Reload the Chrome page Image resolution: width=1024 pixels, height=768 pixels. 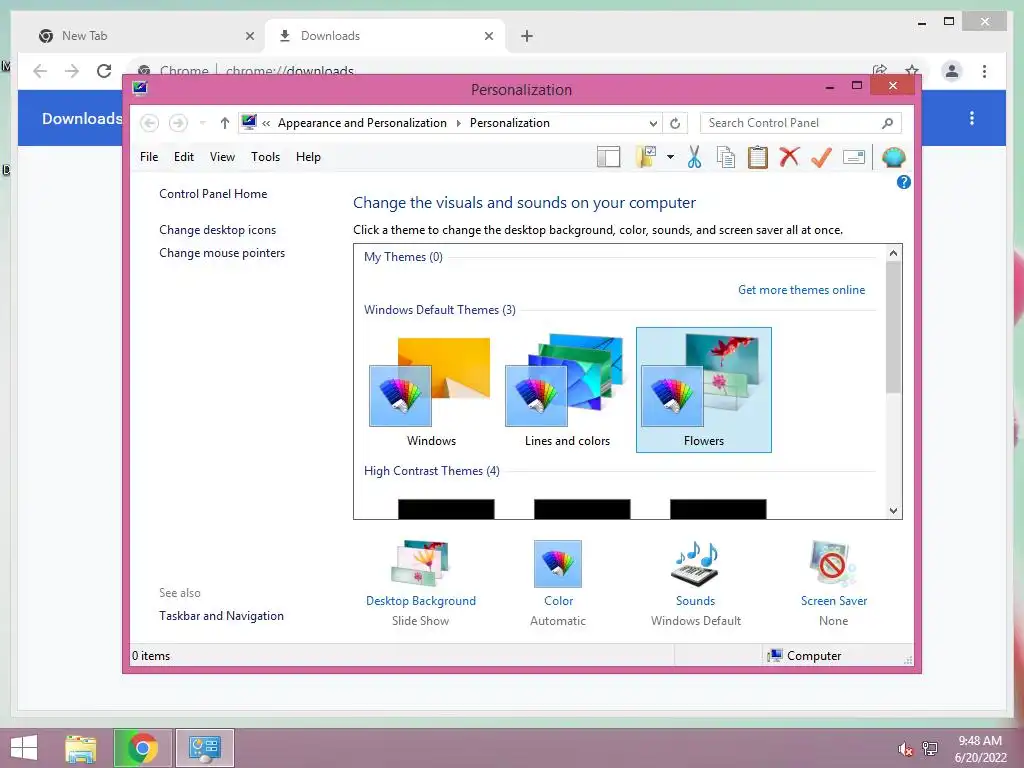point(104,71)
